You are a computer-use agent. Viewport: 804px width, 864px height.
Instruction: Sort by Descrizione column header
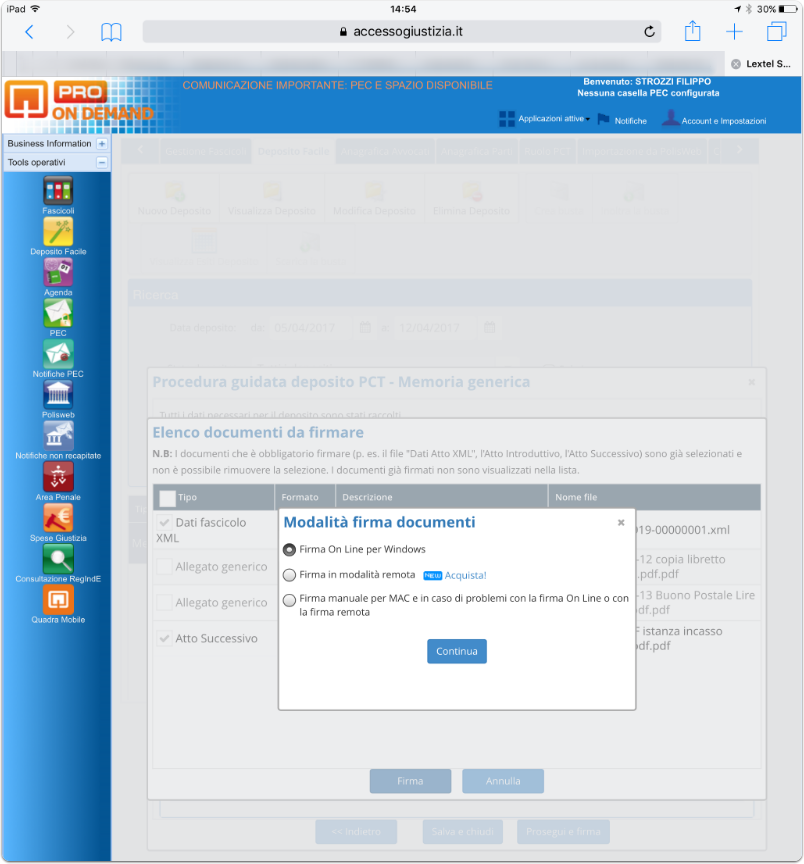click(441, 497)
